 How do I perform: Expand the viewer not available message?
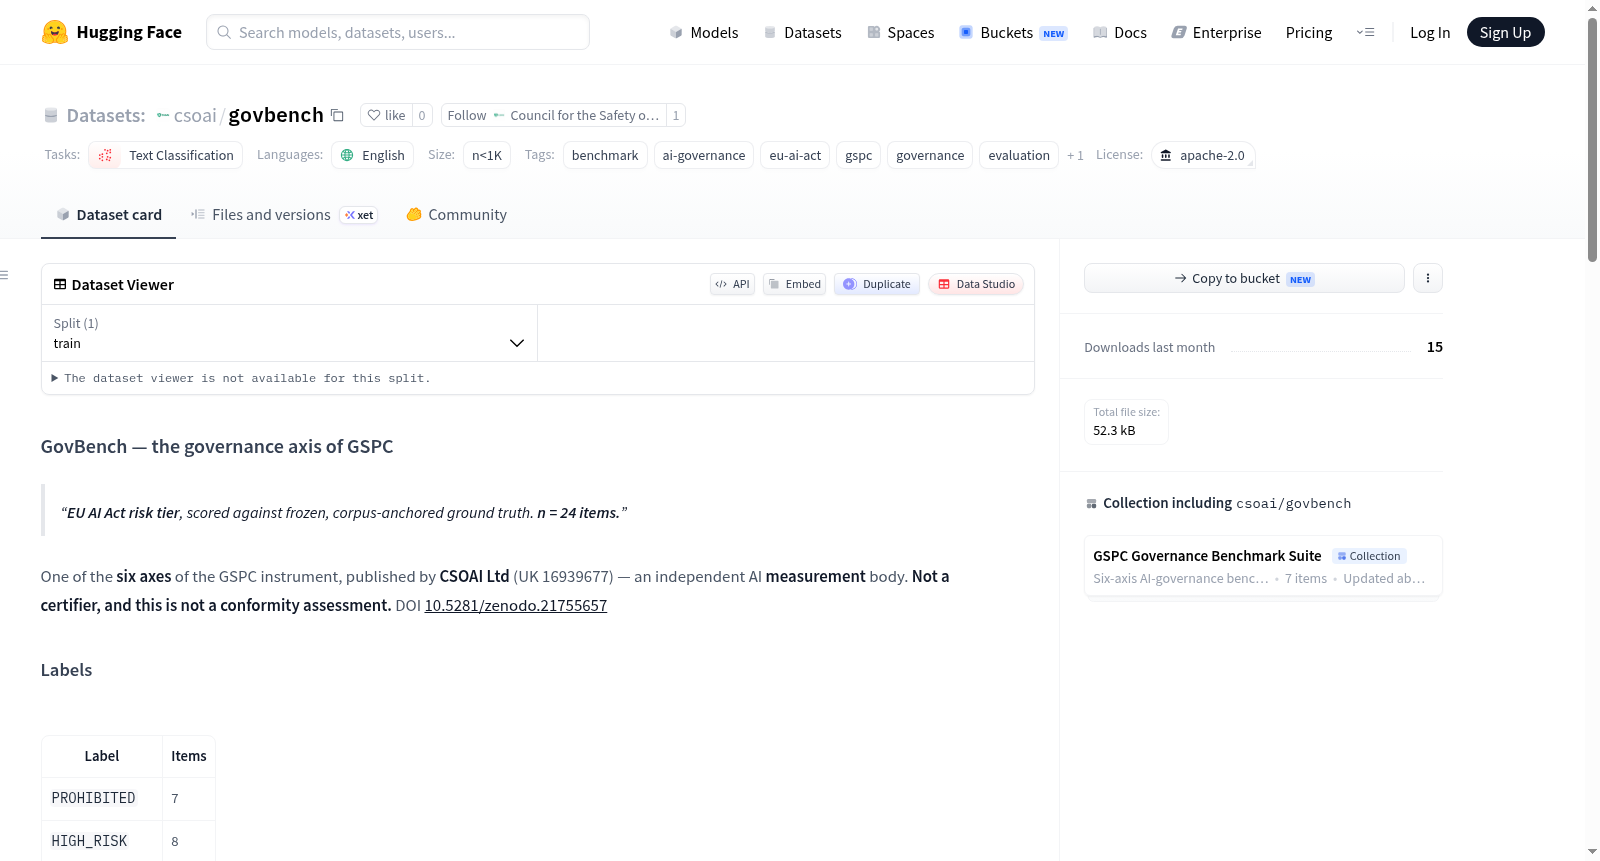pyautogui.click(x=241, y=378)
